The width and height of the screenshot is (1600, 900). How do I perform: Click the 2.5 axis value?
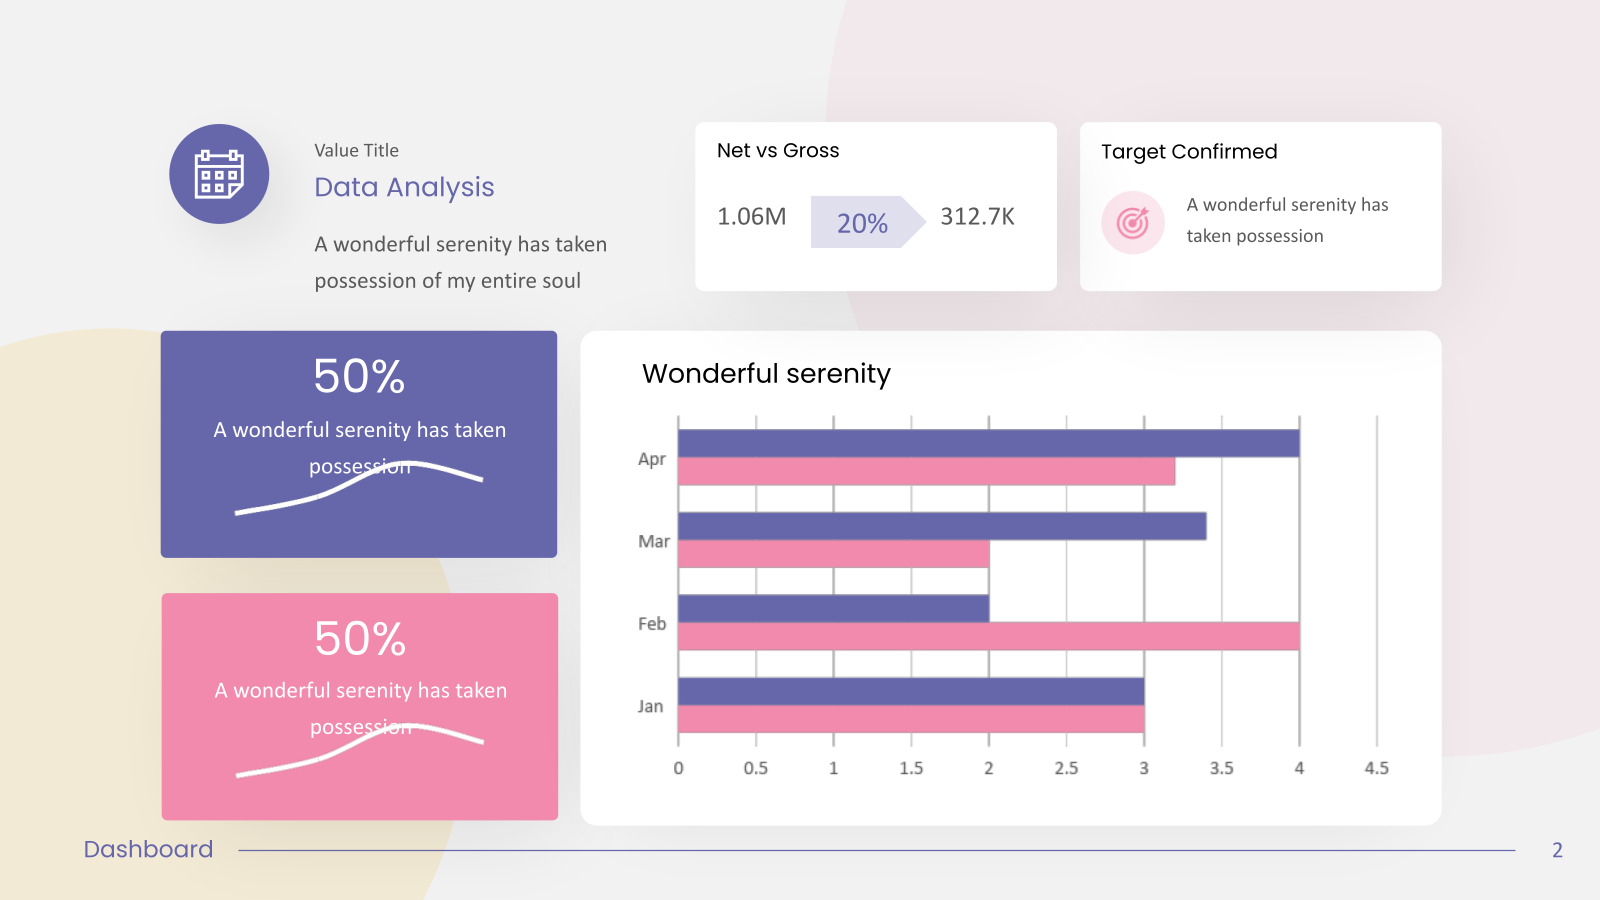[x=1066, y=768]
